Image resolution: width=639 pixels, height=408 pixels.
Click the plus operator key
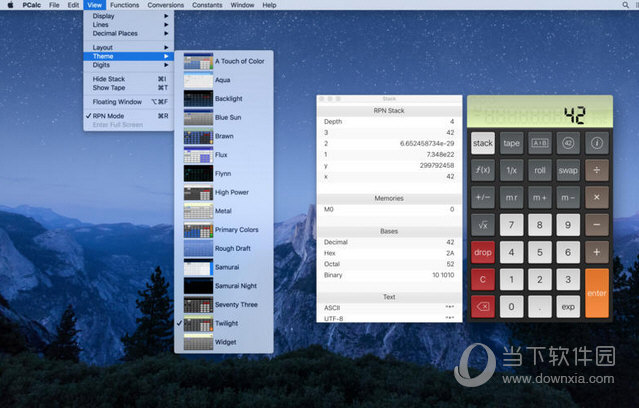click(597, 252)
